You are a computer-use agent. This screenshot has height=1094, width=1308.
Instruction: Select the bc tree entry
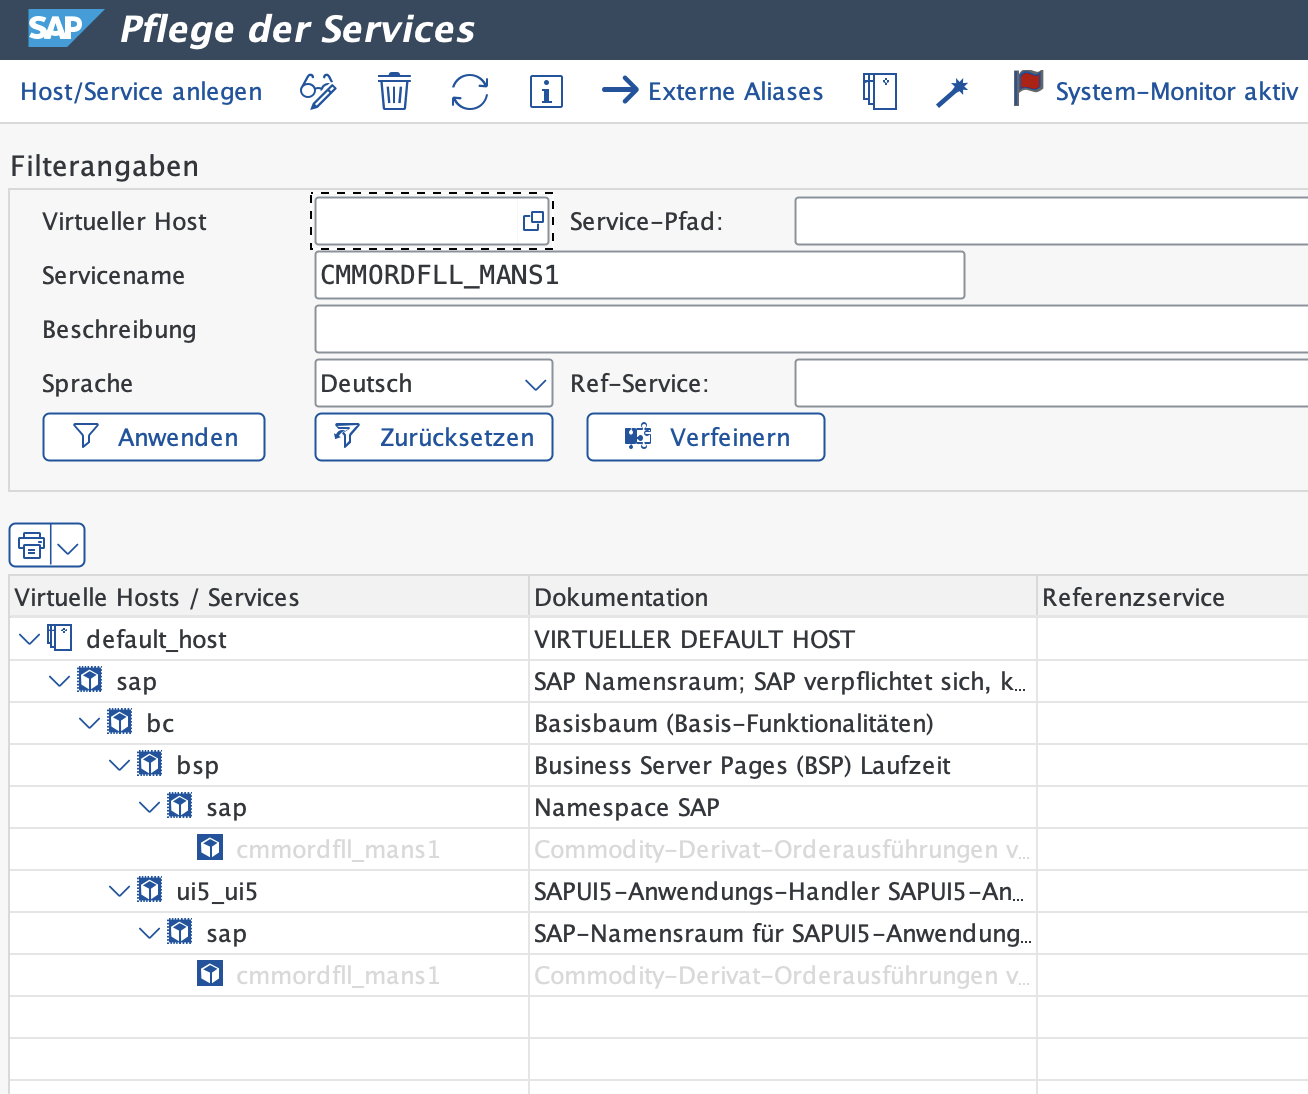pyautogui.click(x=160, y=723)
